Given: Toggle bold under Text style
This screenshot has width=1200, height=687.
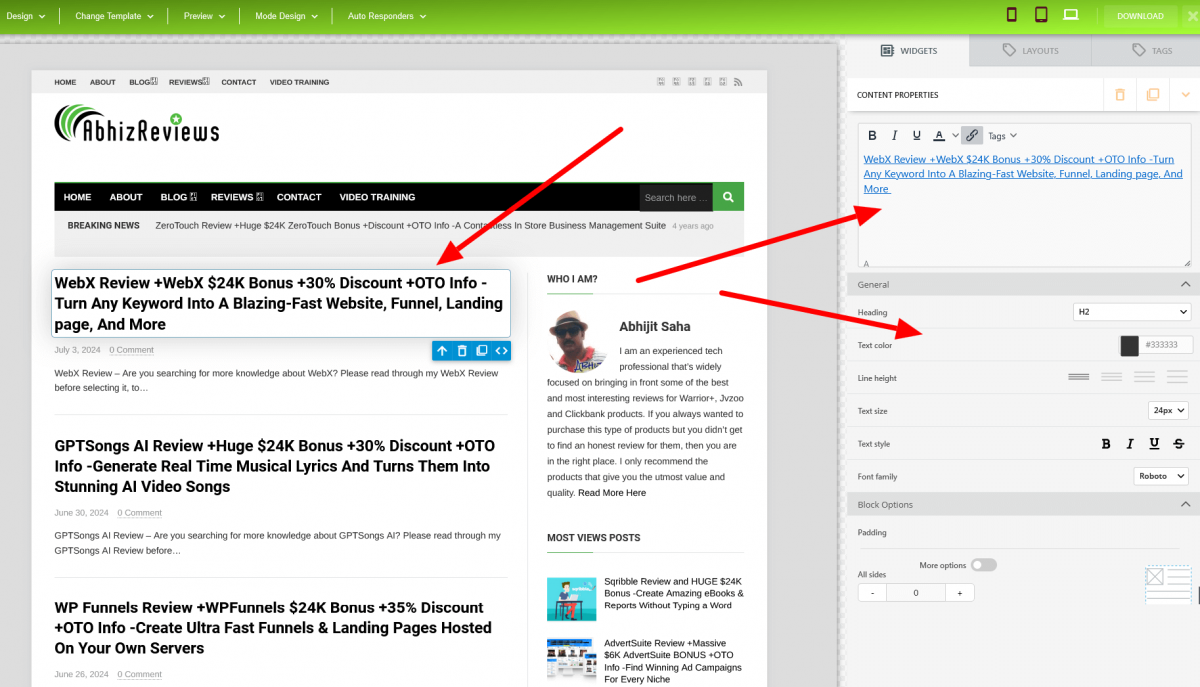Looking at the screenshot, I should [x=1106, y=444].
